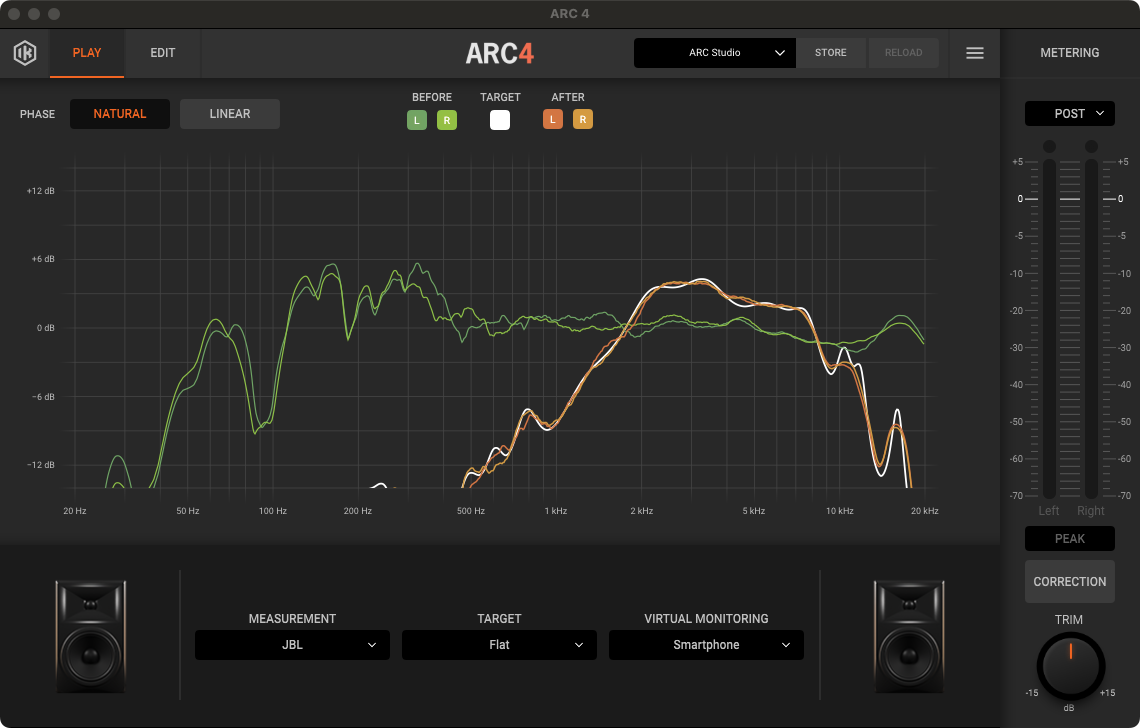
Task: Open the POST metering dropdown
Action: point(1069,113)
